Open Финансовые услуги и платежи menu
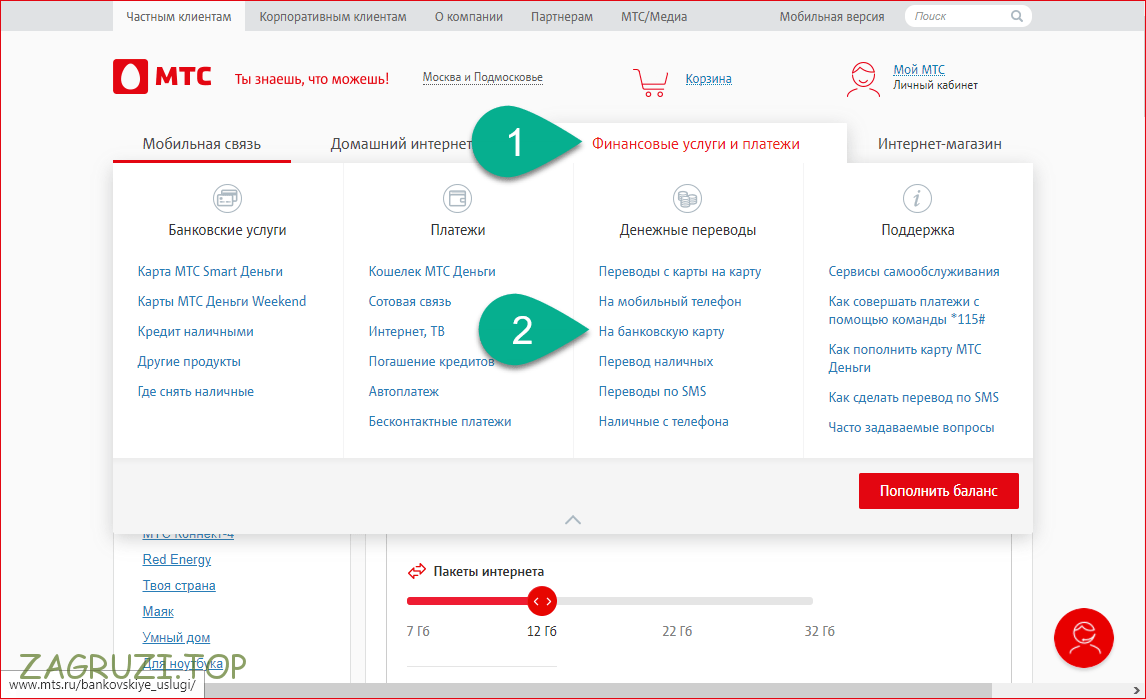The width and height of the screenshot is (1146, 699). (696, 144)
